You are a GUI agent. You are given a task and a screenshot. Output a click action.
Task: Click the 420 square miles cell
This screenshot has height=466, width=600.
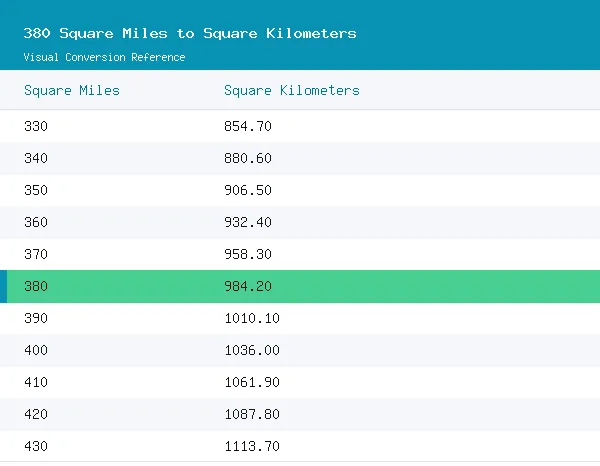pyautogui.click(x=36, y=414)
